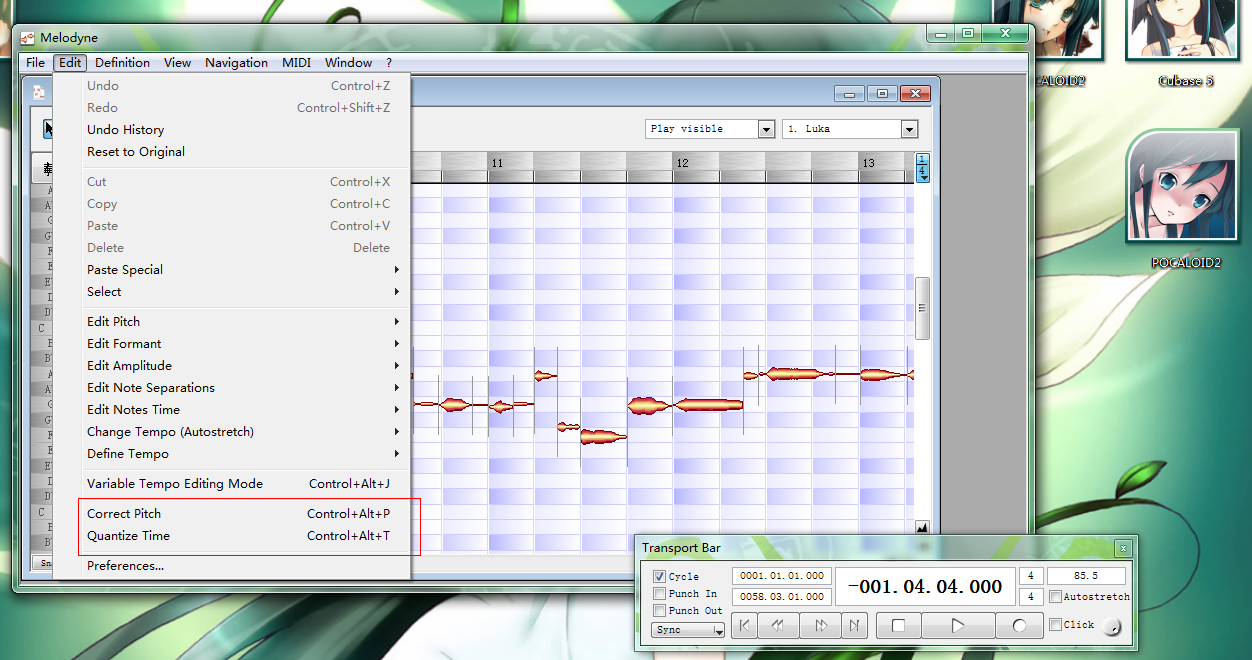Click the 1/4 quantize grid icon
1252x660 pixels.
pyautogui.click(x=923, y=168)
